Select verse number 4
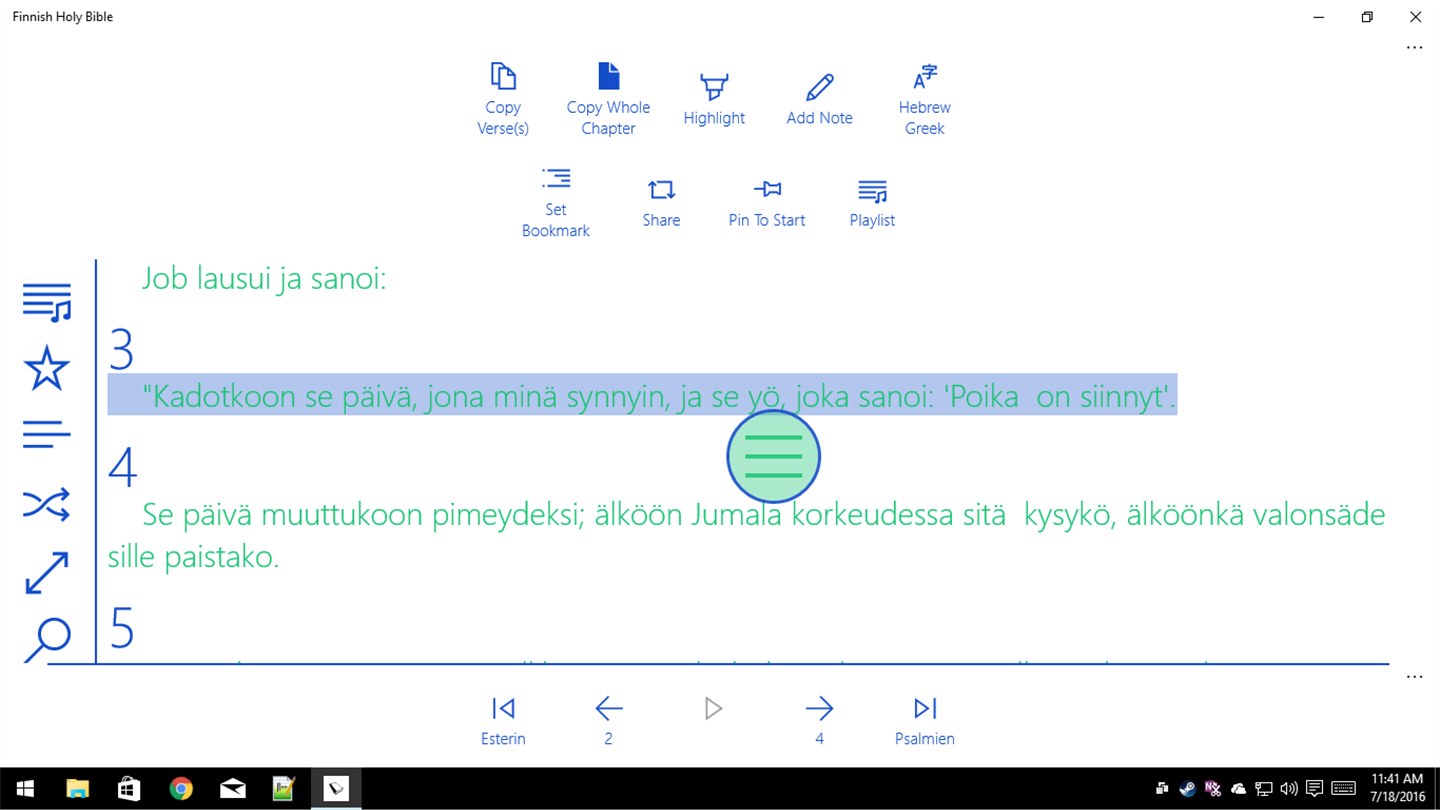The width and height of the screenshot is (1440, 810). tap(122, 467)
